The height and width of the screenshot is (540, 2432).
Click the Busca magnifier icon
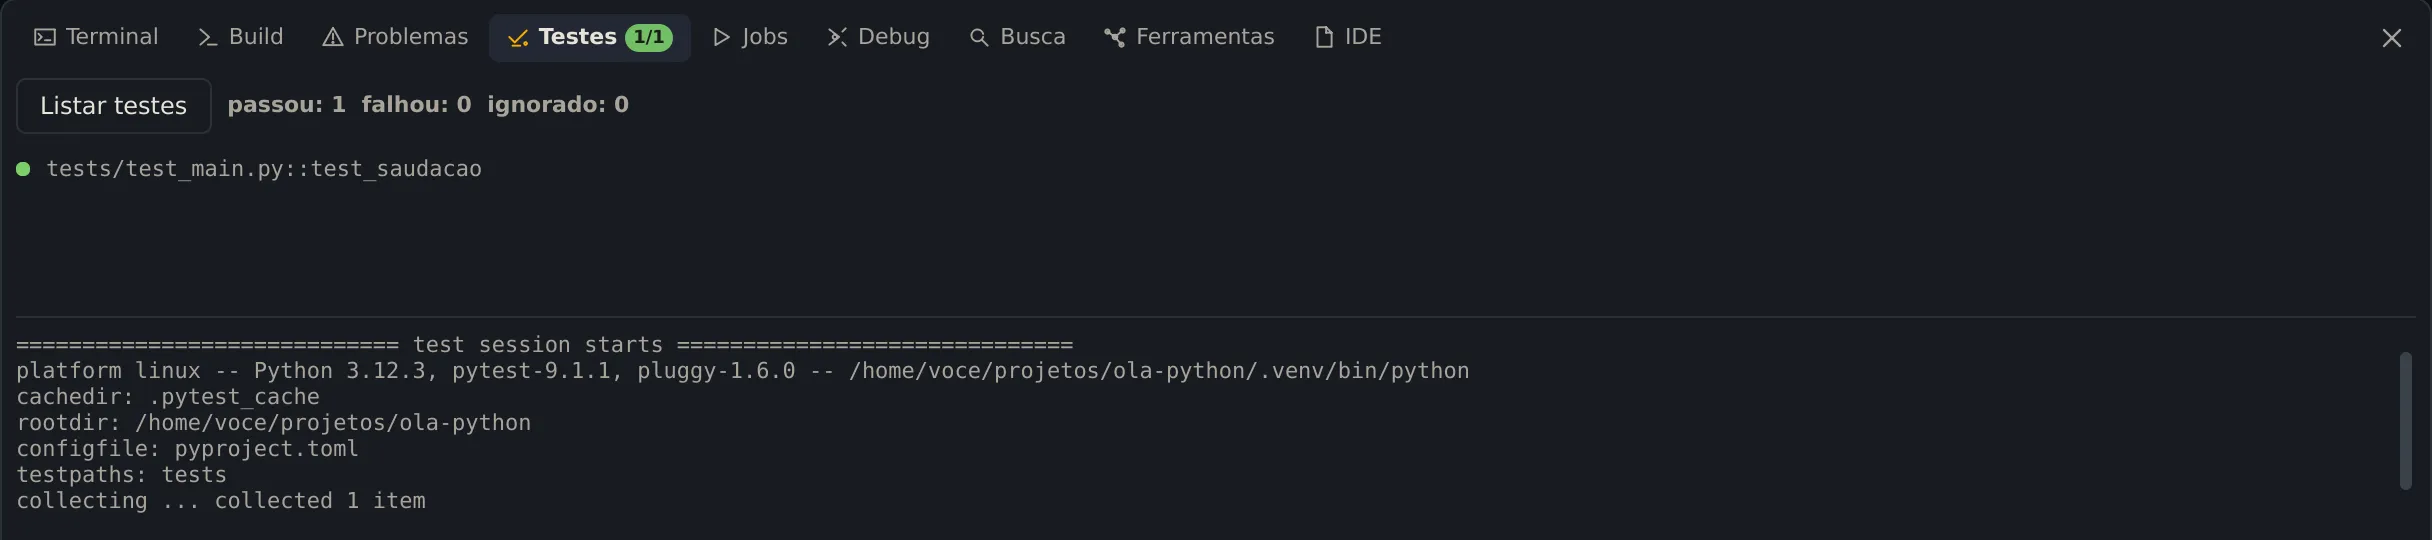[979, 37]
